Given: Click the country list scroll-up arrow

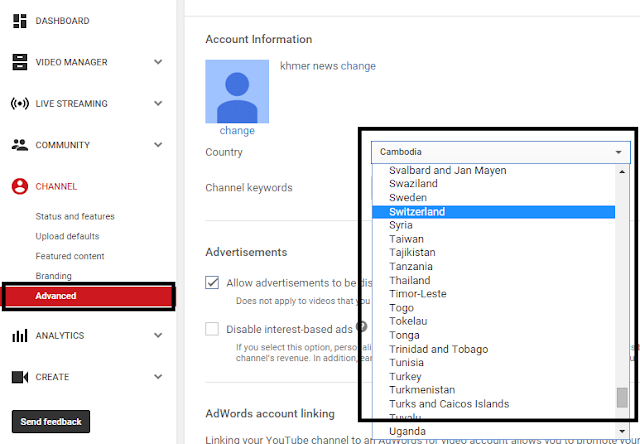Looking at the screenshot, I should [x=622, y=172].
